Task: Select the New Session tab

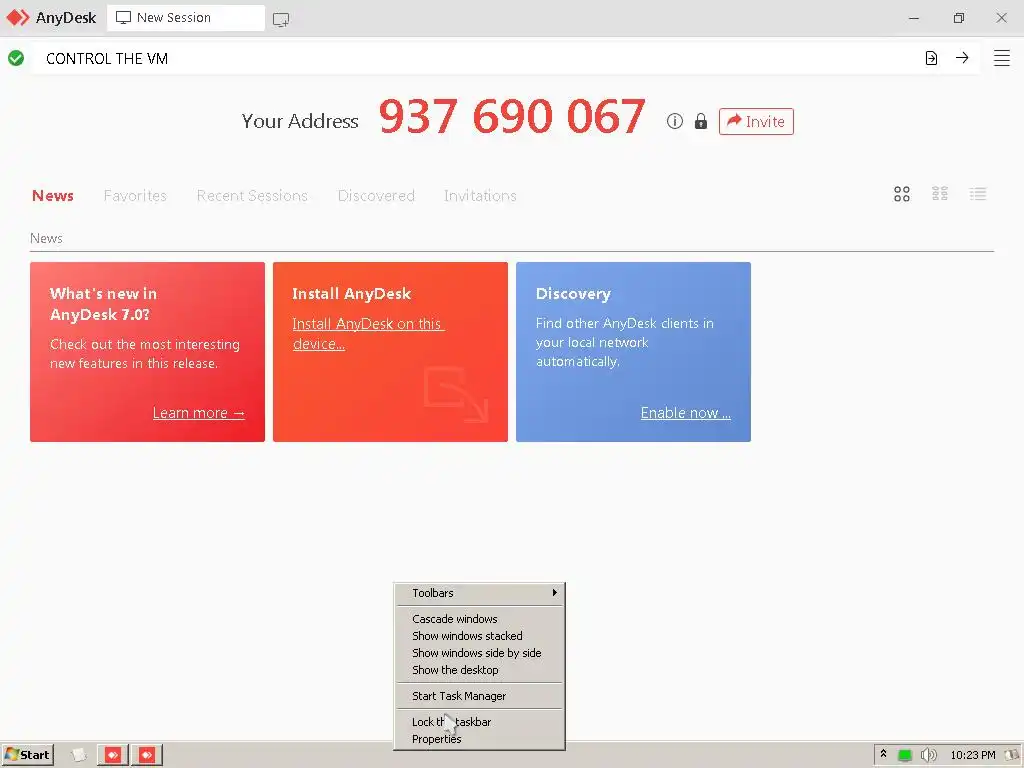Action: (185, 18)
